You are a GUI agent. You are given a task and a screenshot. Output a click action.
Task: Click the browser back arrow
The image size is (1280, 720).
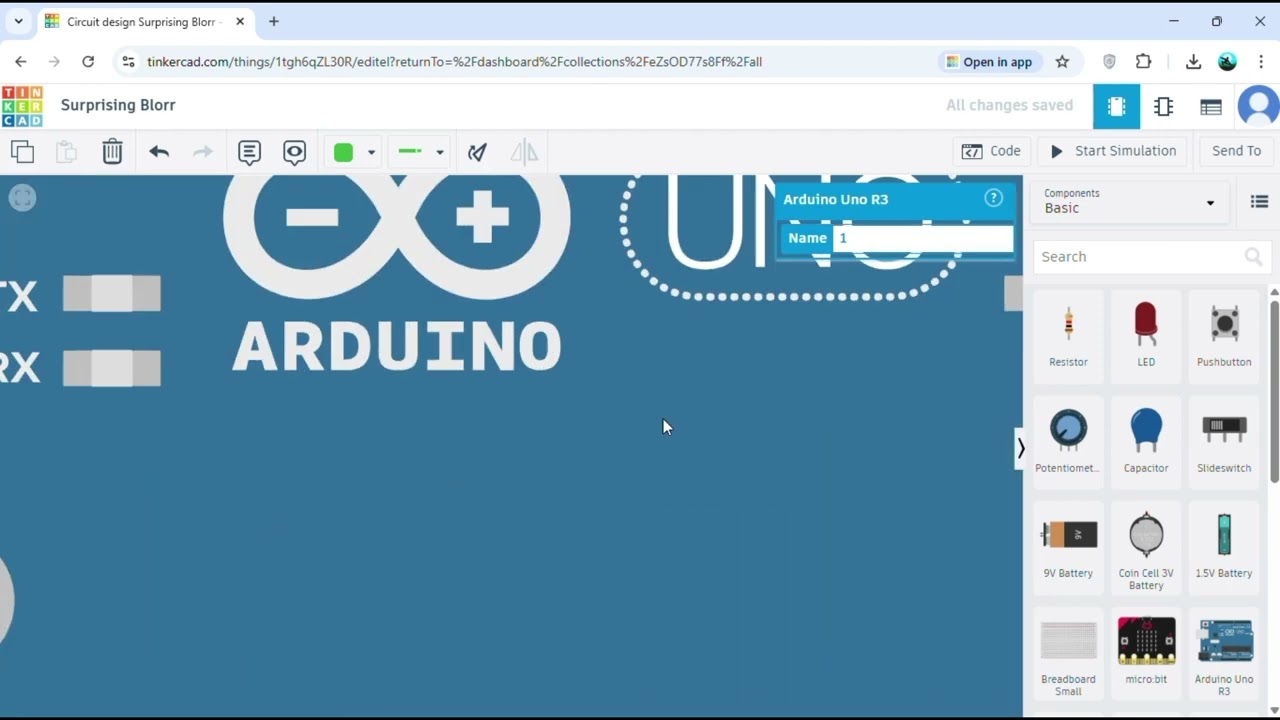click(x=21, y=62)
